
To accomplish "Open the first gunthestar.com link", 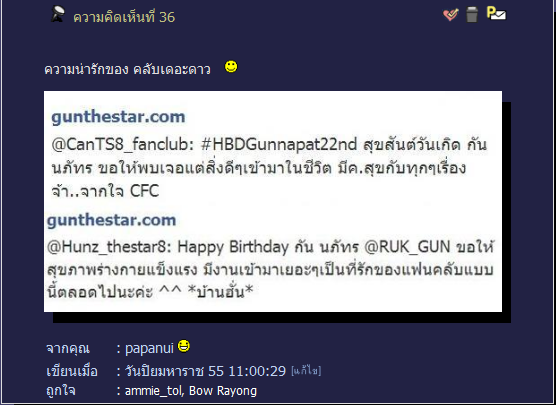I will tap(118, 117).
